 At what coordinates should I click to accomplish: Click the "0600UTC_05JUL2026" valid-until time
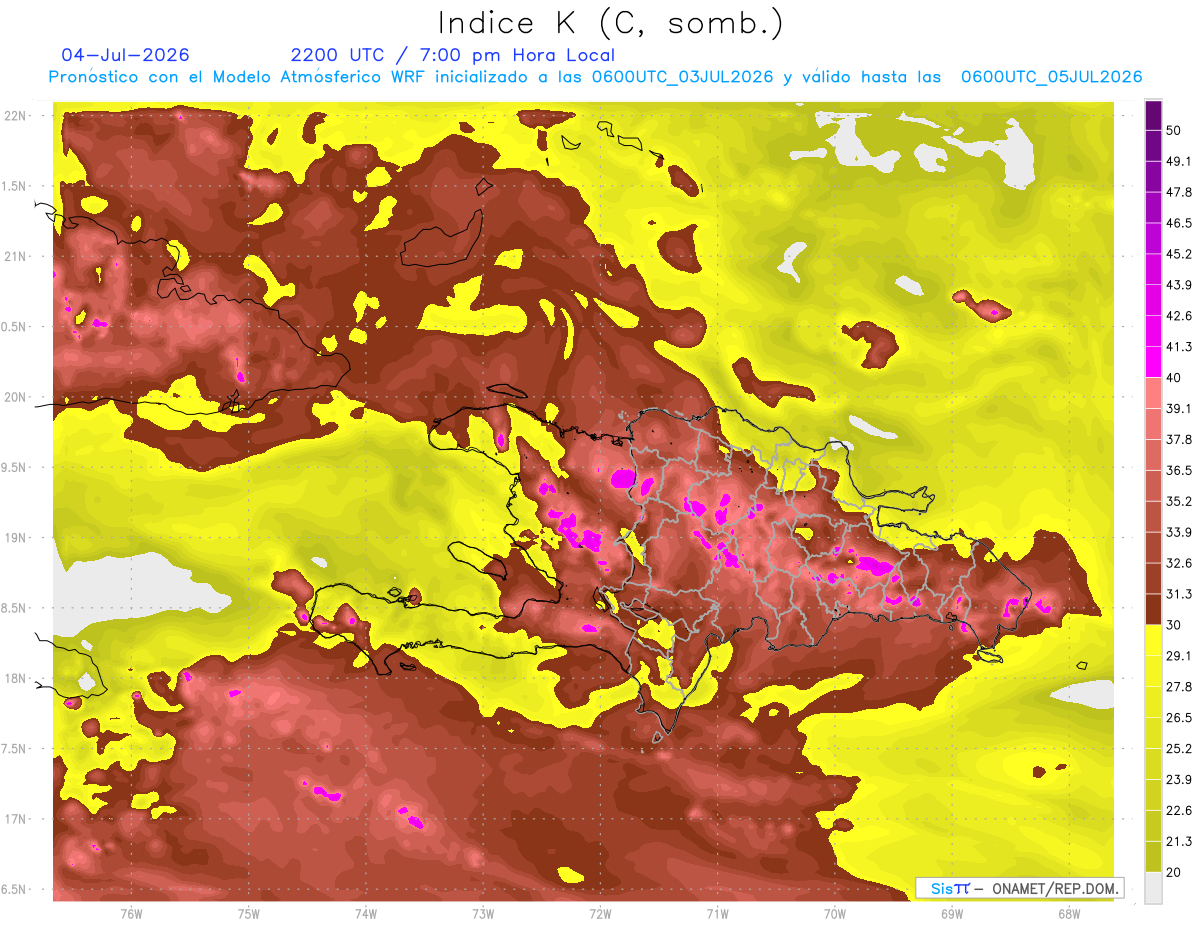tap(1051, 77)
